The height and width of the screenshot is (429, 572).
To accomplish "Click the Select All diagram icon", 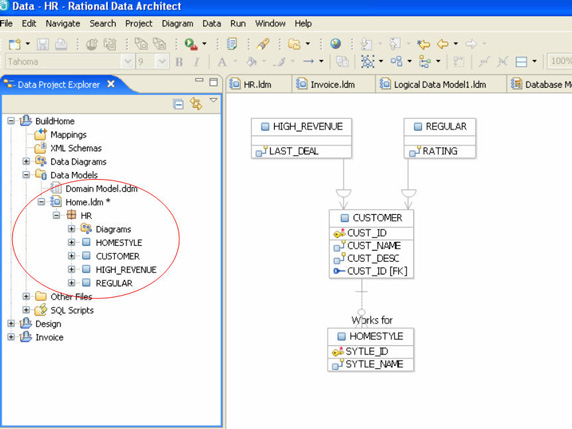I will [x=368, y=61].
